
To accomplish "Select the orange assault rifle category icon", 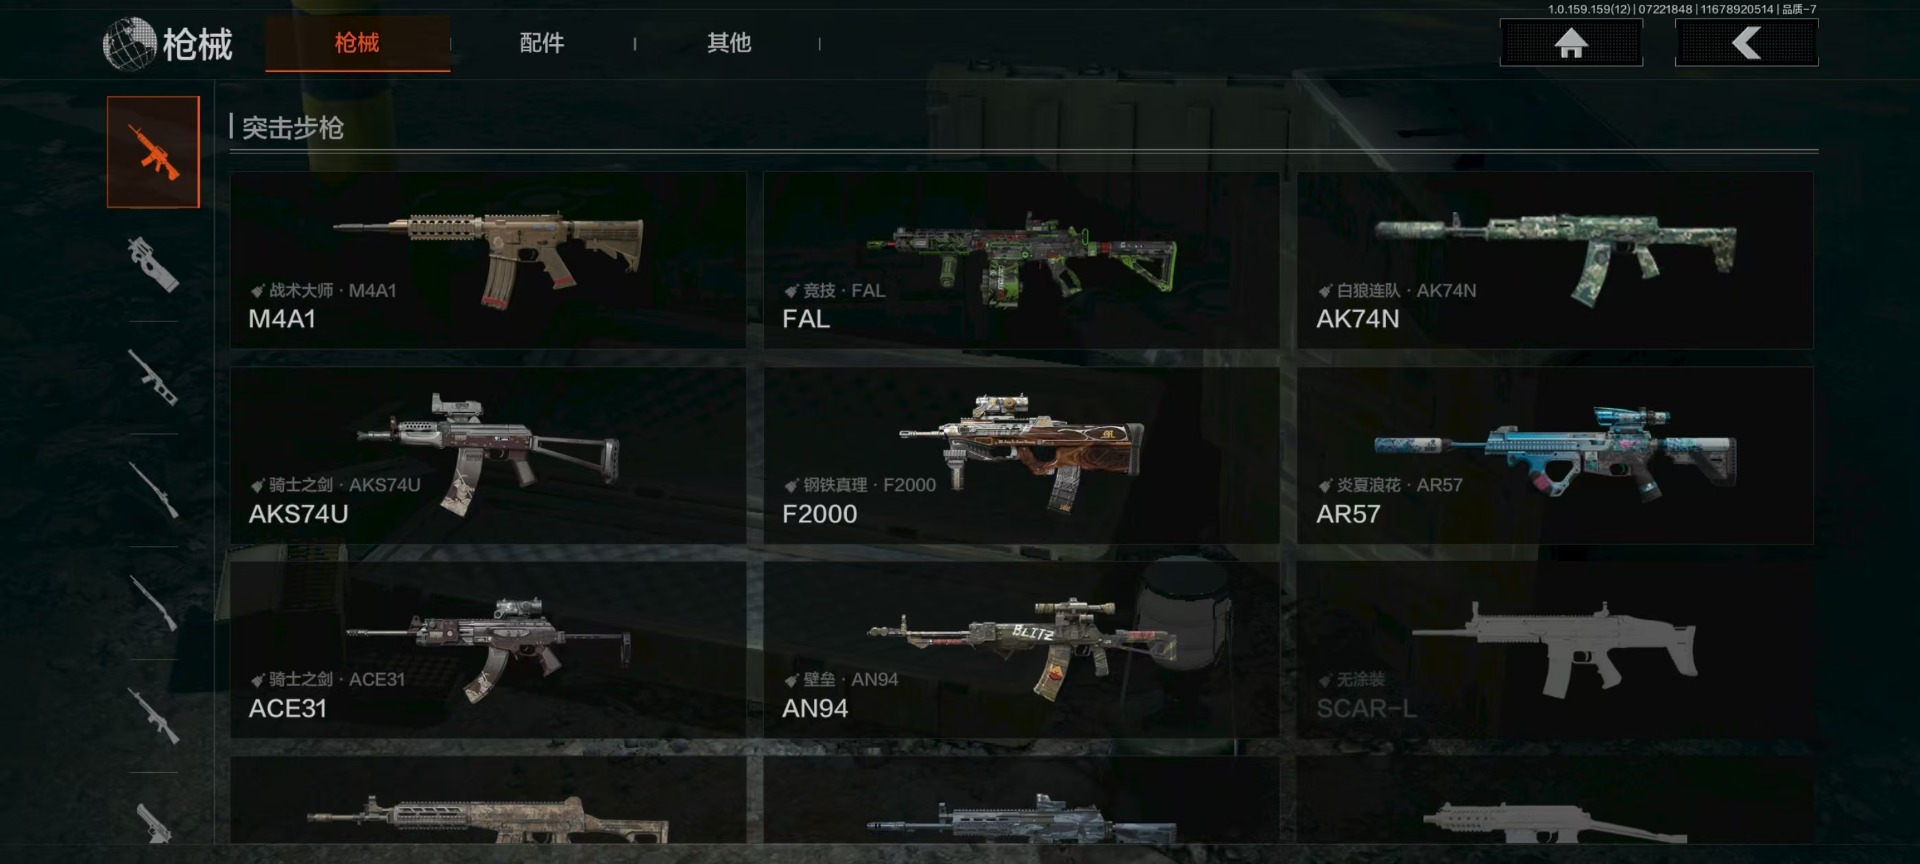I will point(153,152).
